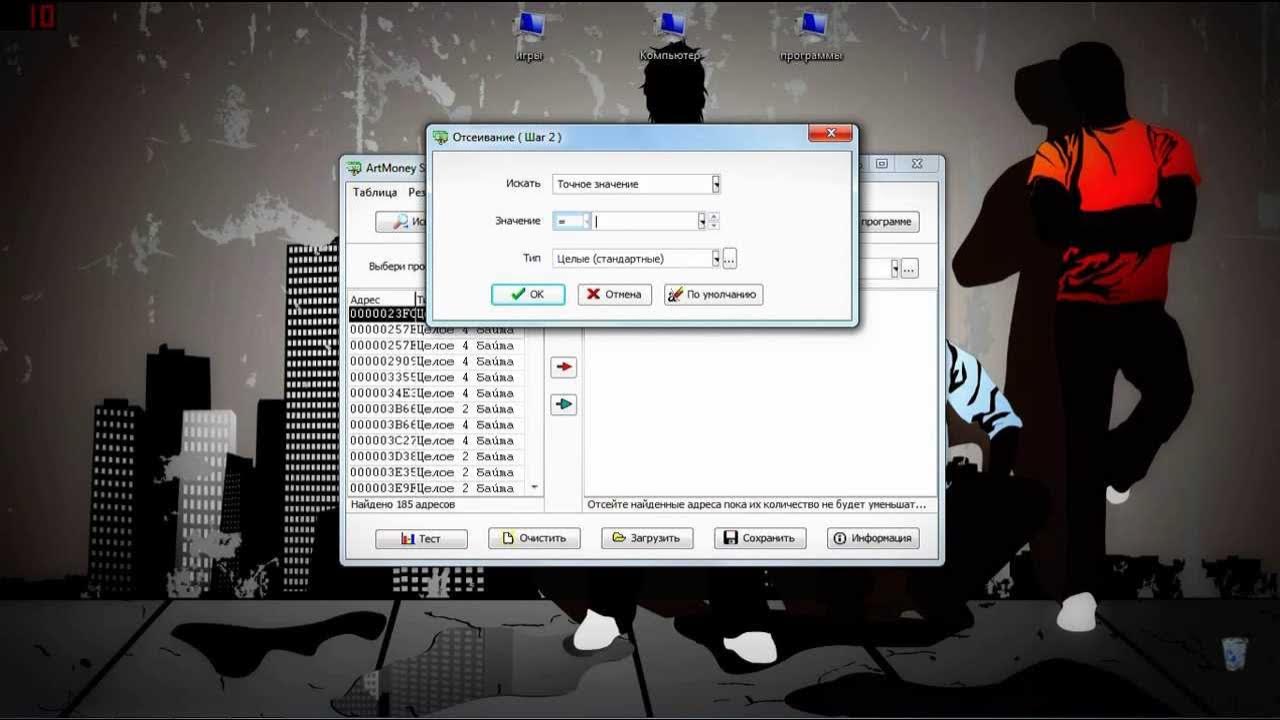Screen dimensions: 1280x720
Task: Select address row 000003E9F
Action: click(436, 488)
